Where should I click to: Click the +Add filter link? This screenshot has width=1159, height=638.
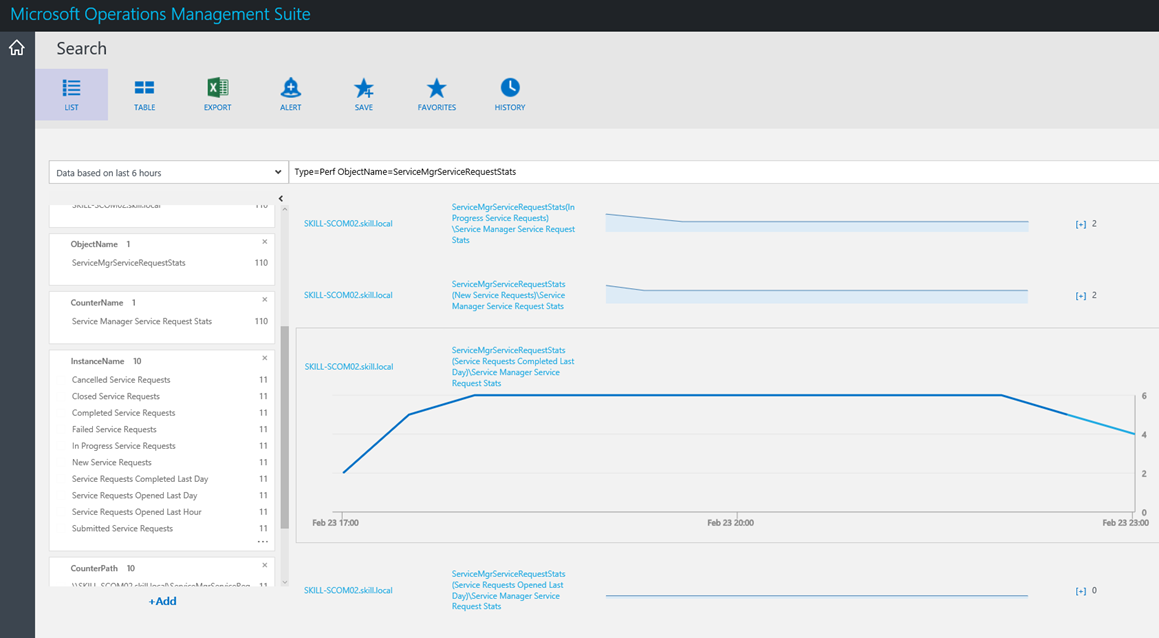163,601
